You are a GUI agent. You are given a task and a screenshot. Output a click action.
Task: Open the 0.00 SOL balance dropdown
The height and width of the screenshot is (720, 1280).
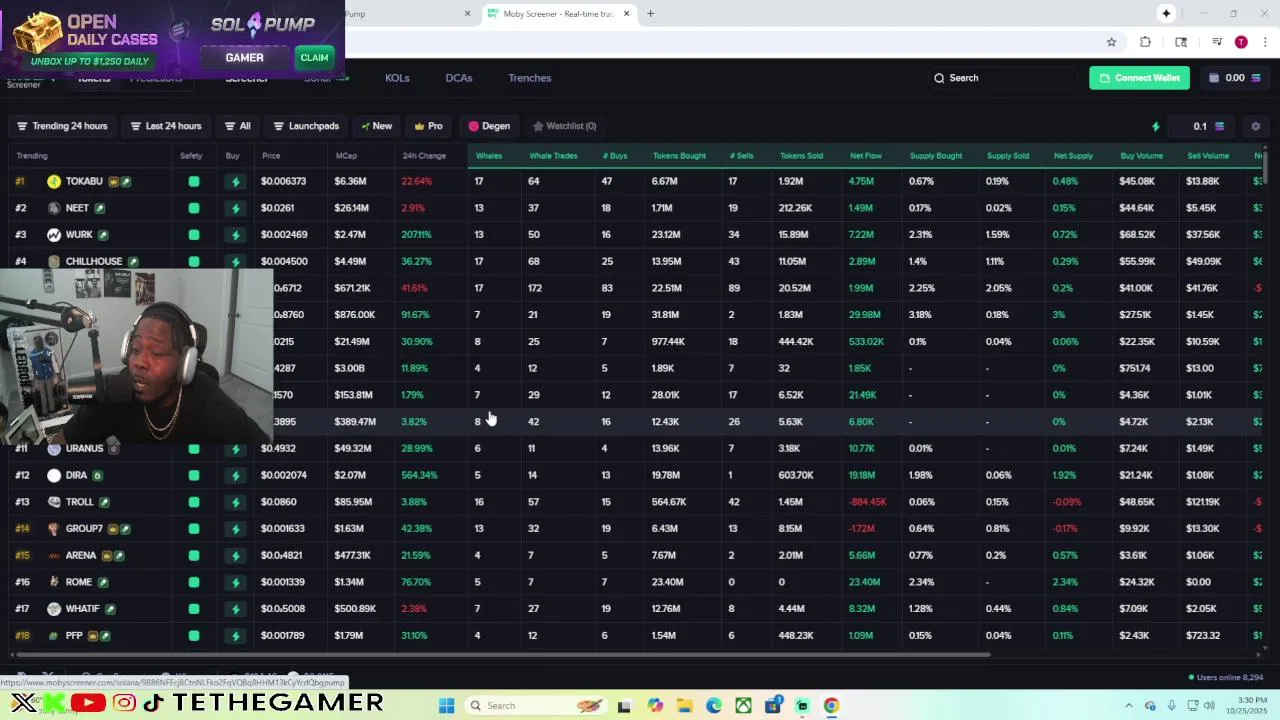(1235, 78)
